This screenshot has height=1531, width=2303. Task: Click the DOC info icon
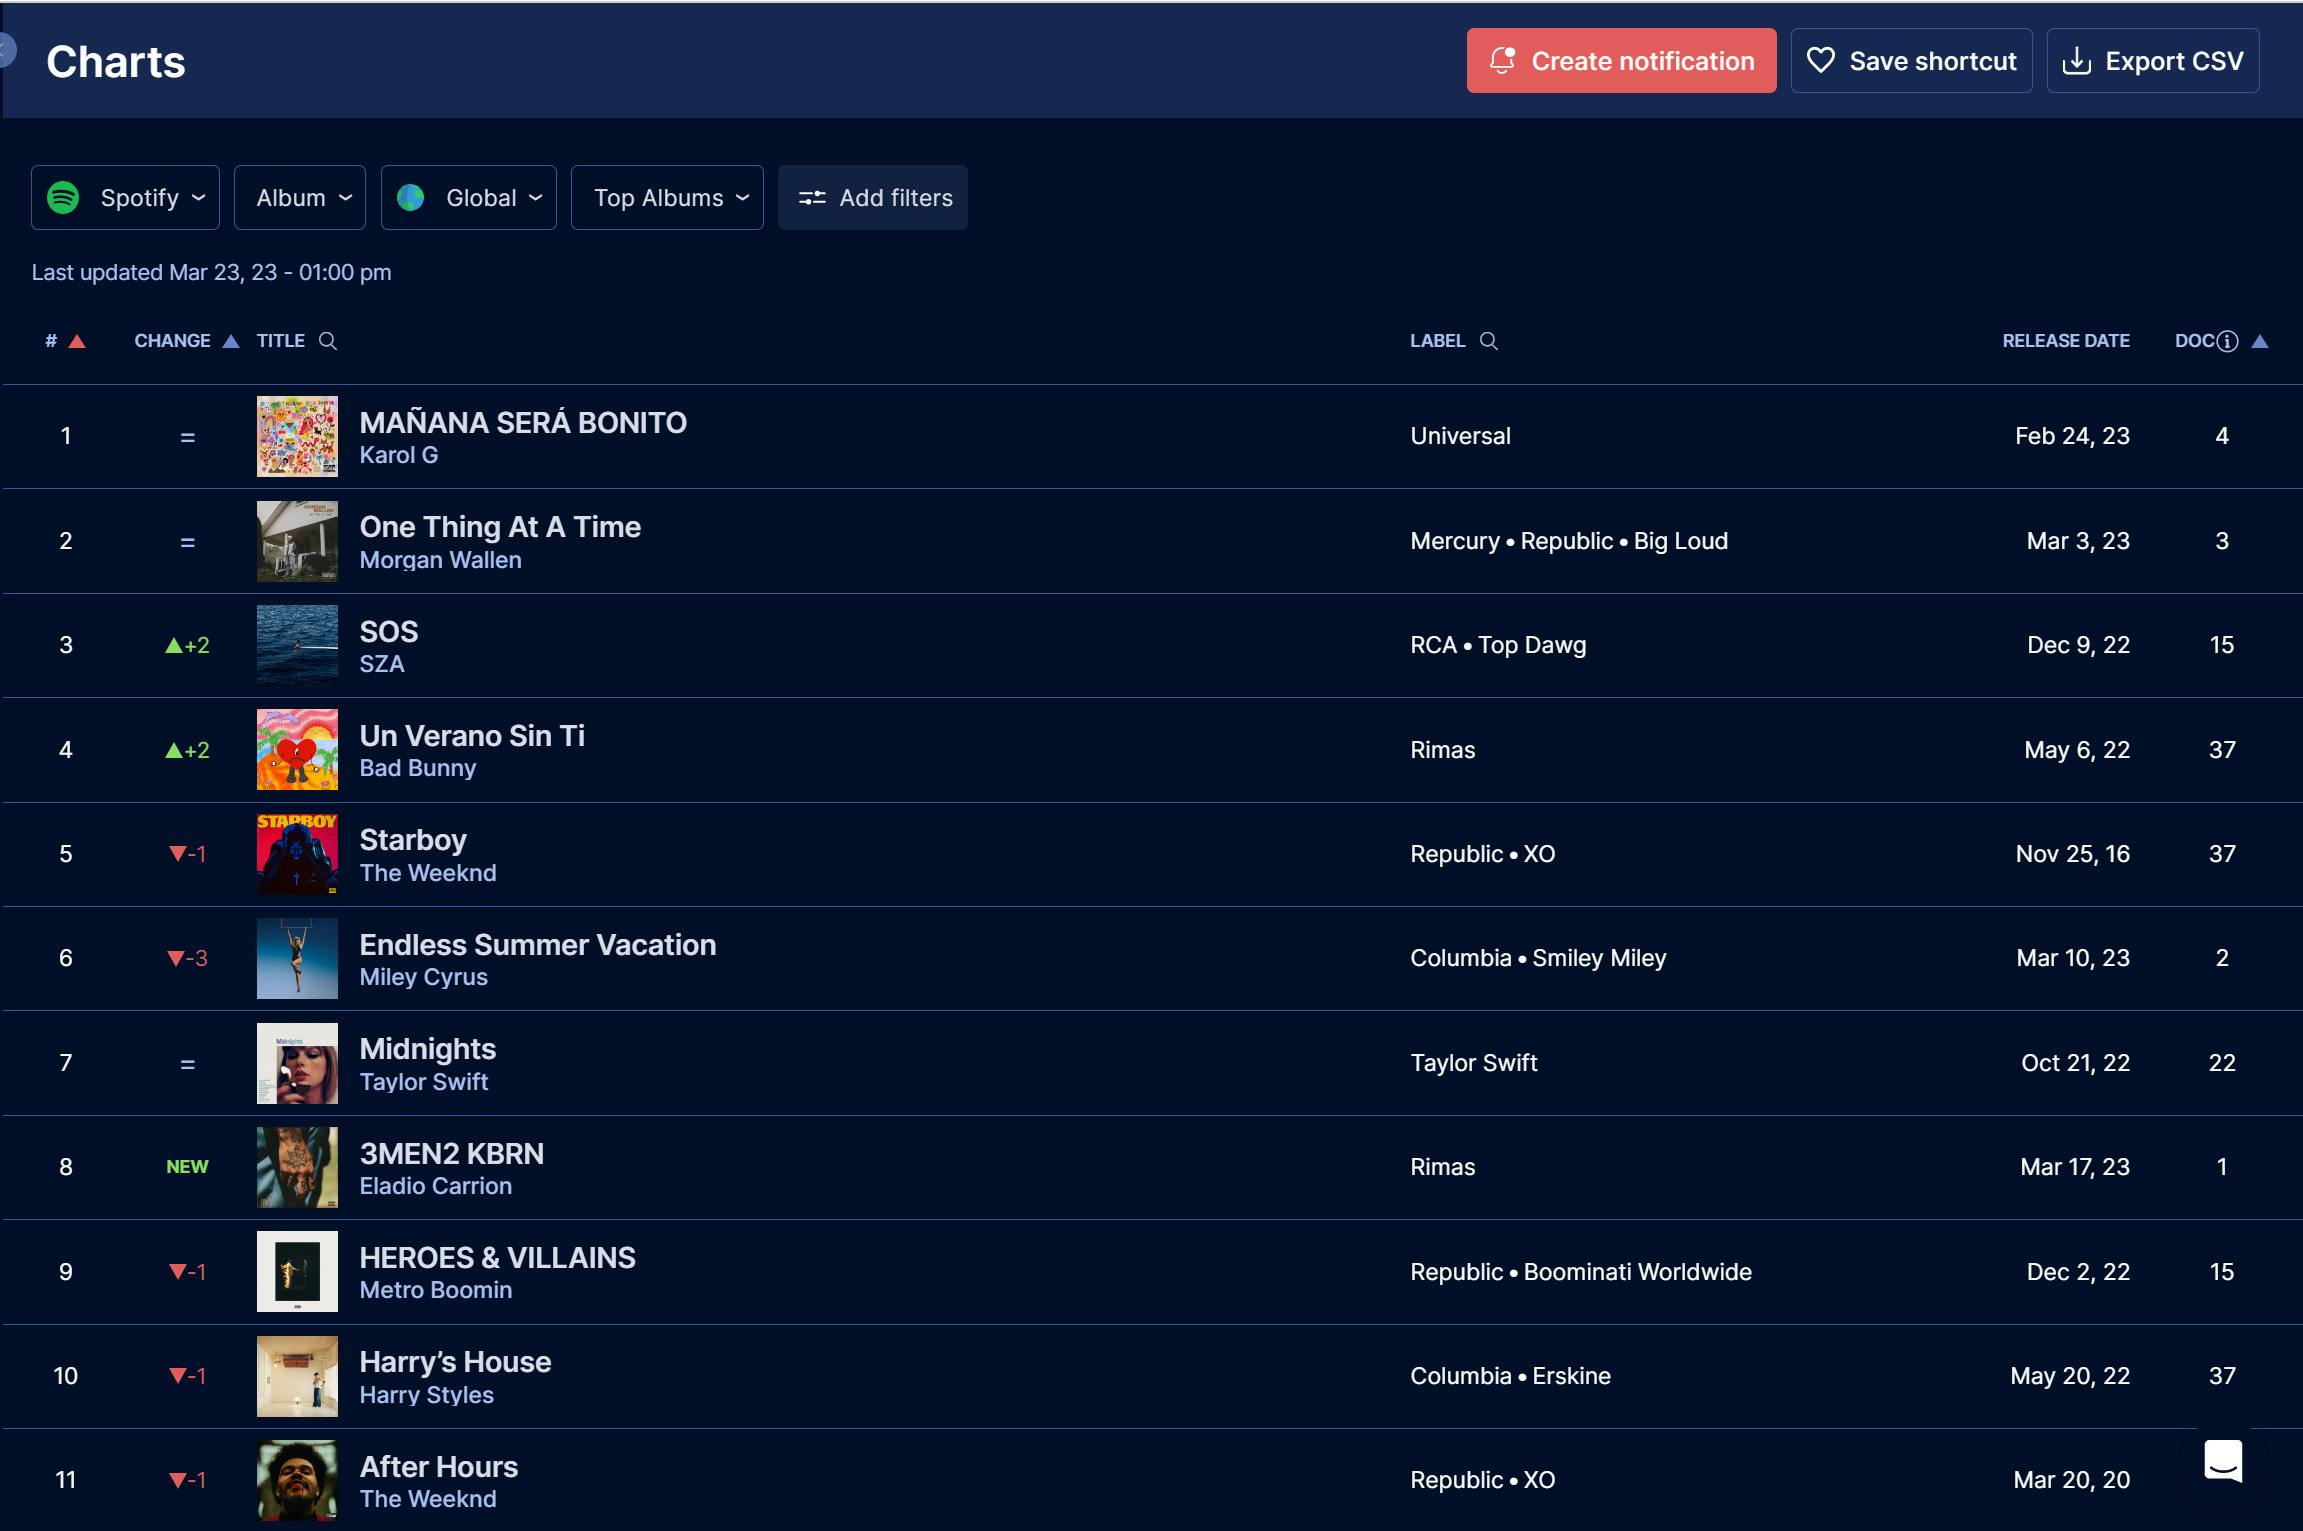[x=2227, y=341]
